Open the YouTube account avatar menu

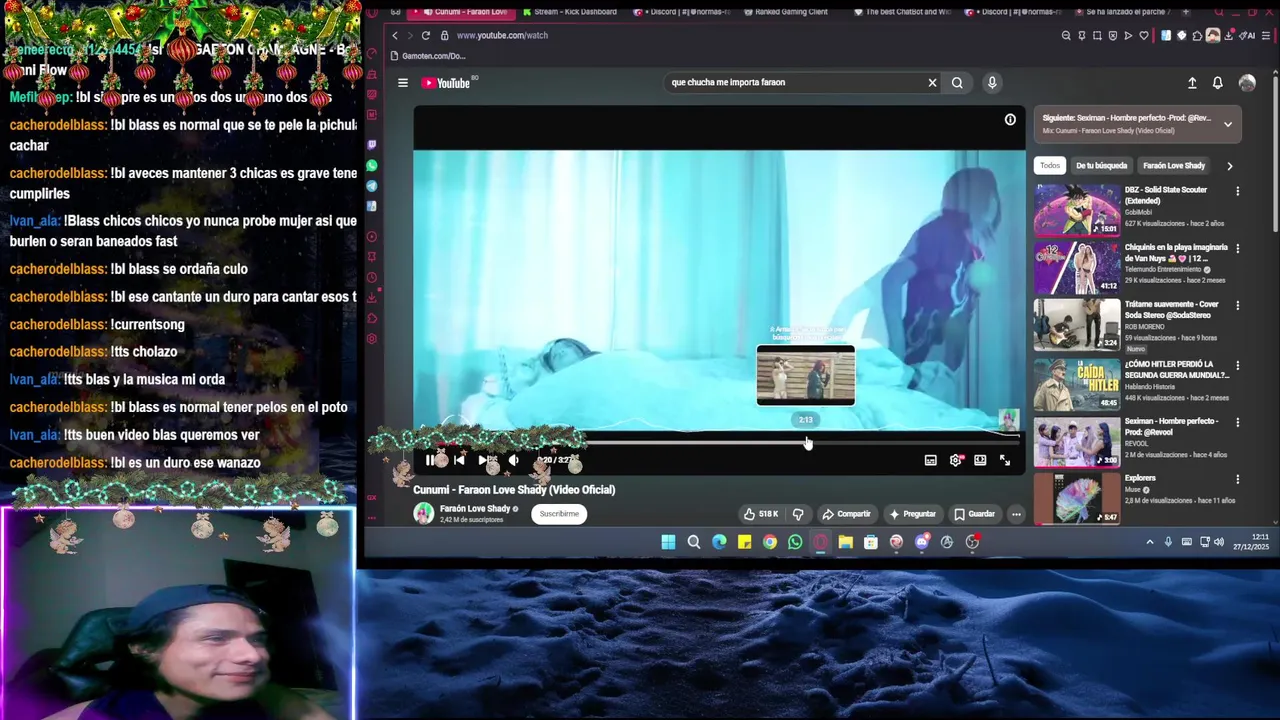[x=1247, y=83]
